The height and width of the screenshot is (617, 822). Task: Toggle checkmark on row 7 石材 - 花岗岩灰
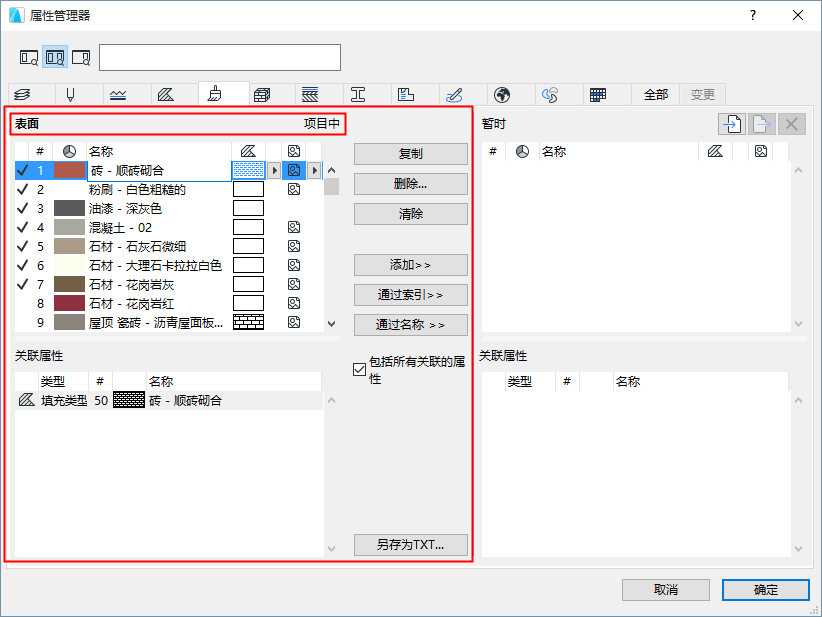coord(23,284)
